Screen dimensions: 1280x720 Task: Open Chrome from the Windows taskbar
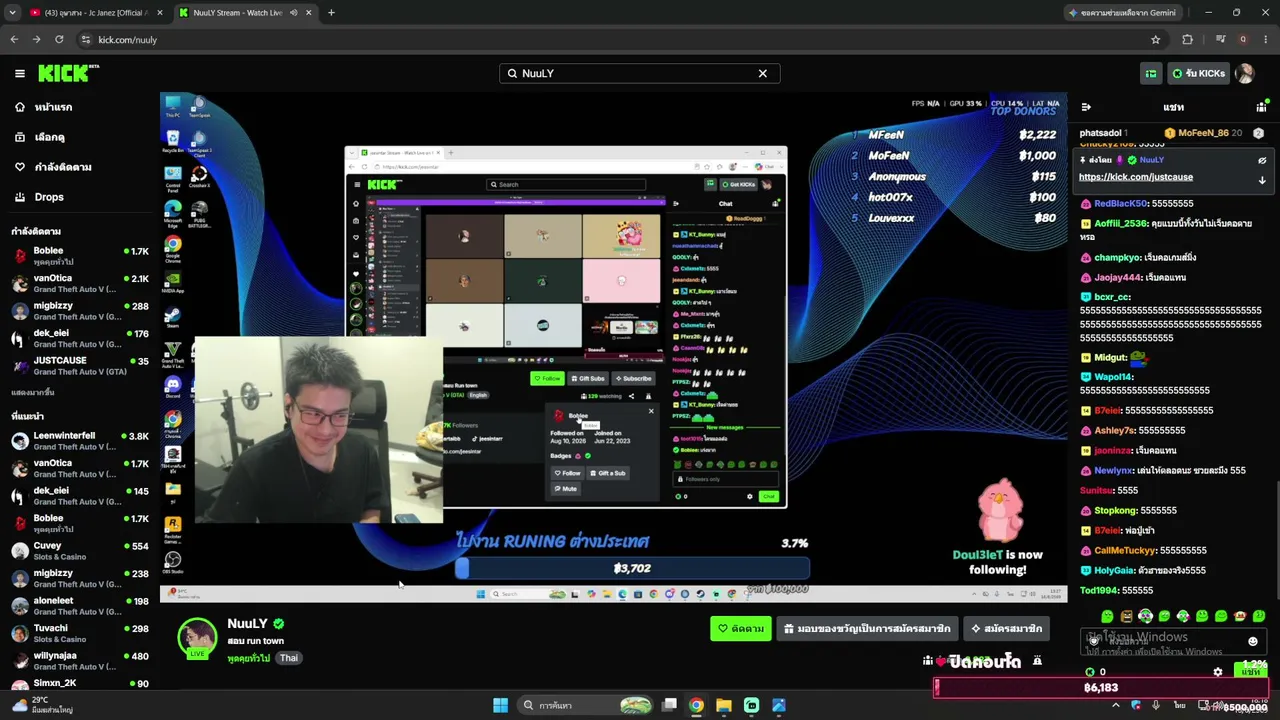pos(696,705)
